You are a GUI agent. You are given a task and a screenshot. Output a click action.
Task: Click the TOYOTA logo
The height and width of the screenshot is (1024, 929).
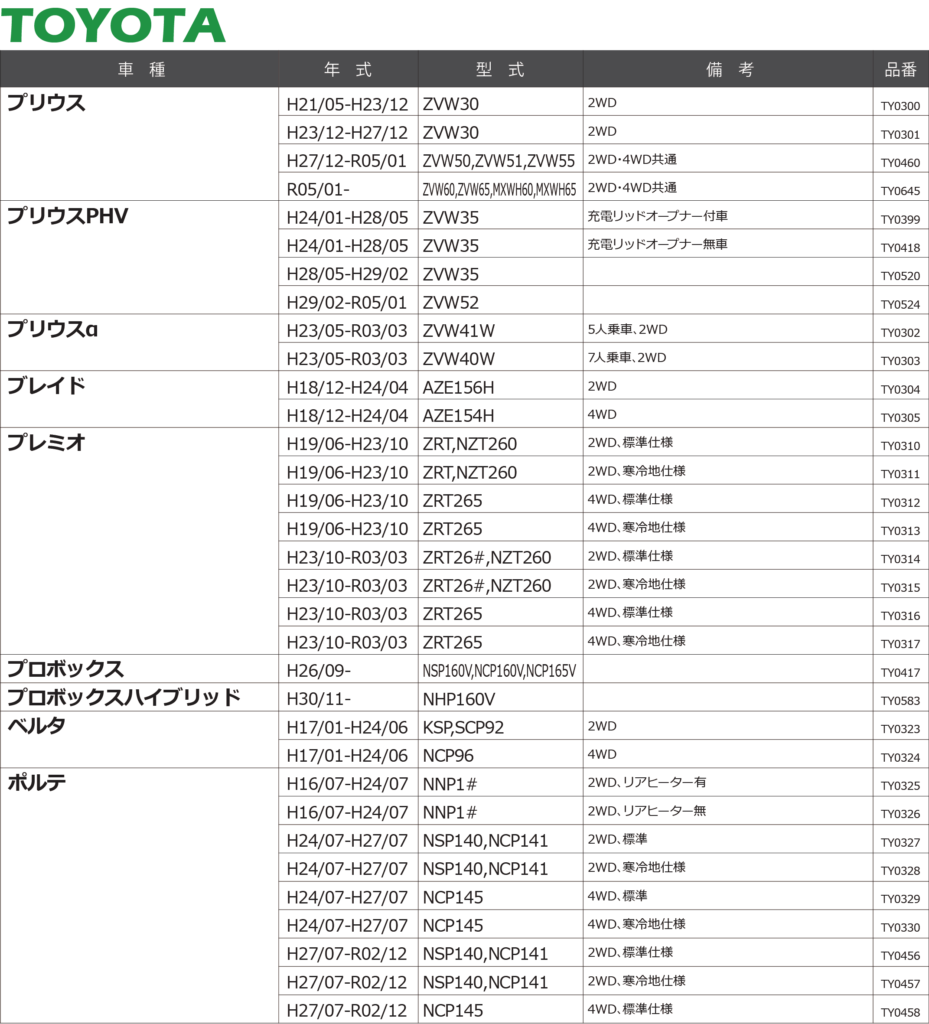(113, 24)
